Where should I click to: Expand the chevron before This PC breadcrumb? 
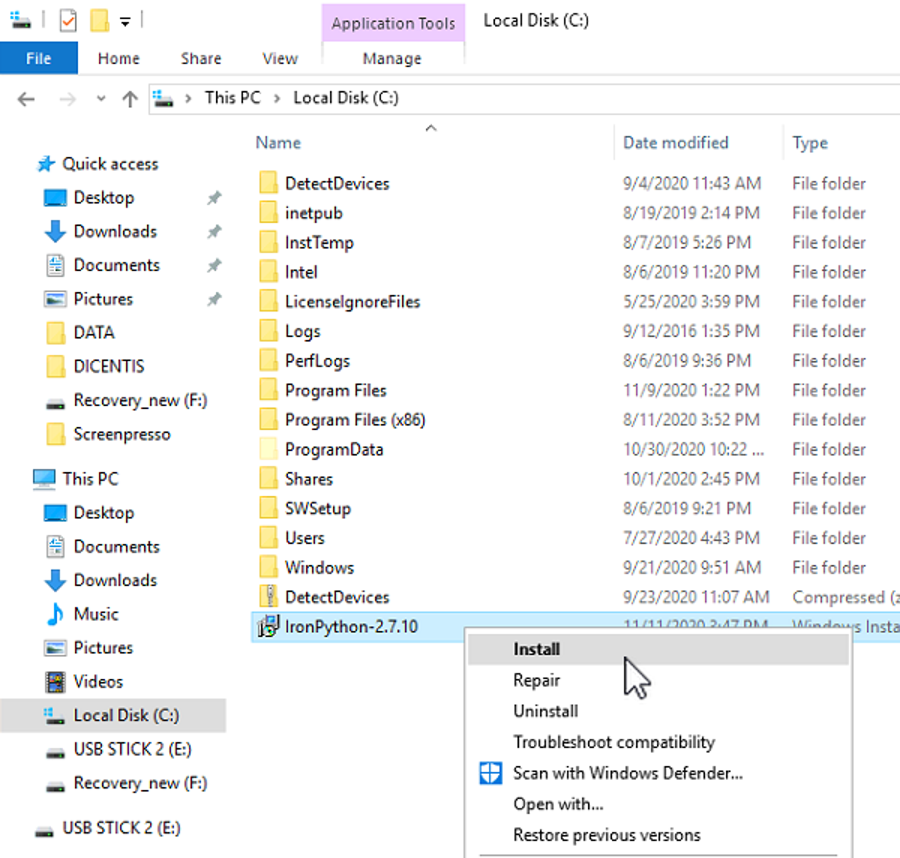pyautogui.click(x=188, y=98)
